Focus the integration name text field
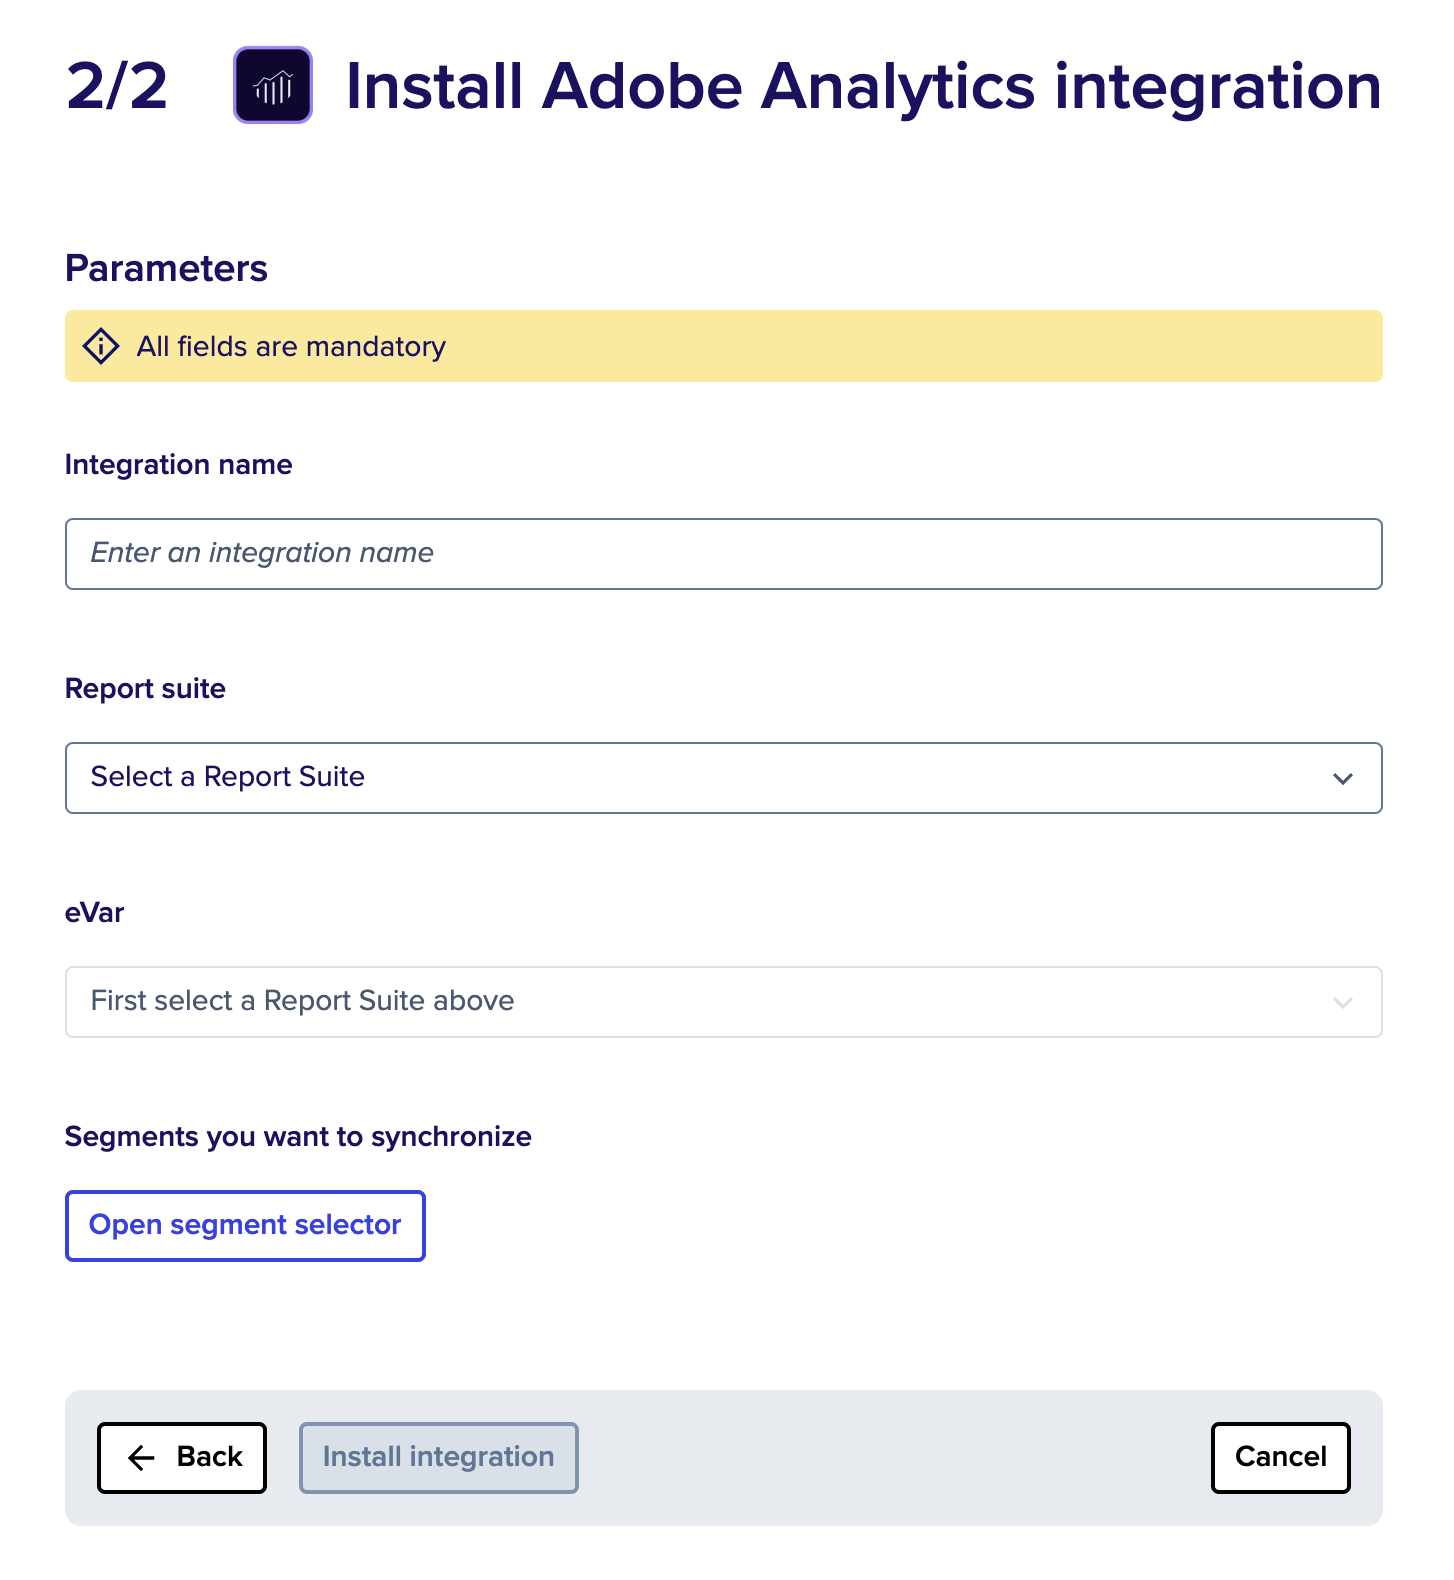 coord(724,554)
